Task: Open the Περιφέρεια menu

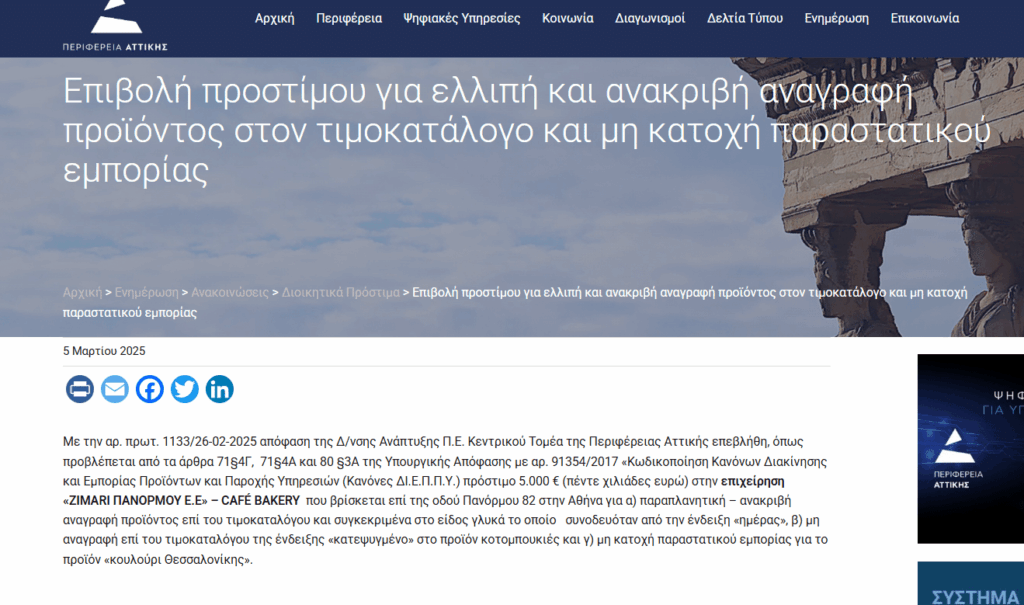Action: tap(349, 18)
